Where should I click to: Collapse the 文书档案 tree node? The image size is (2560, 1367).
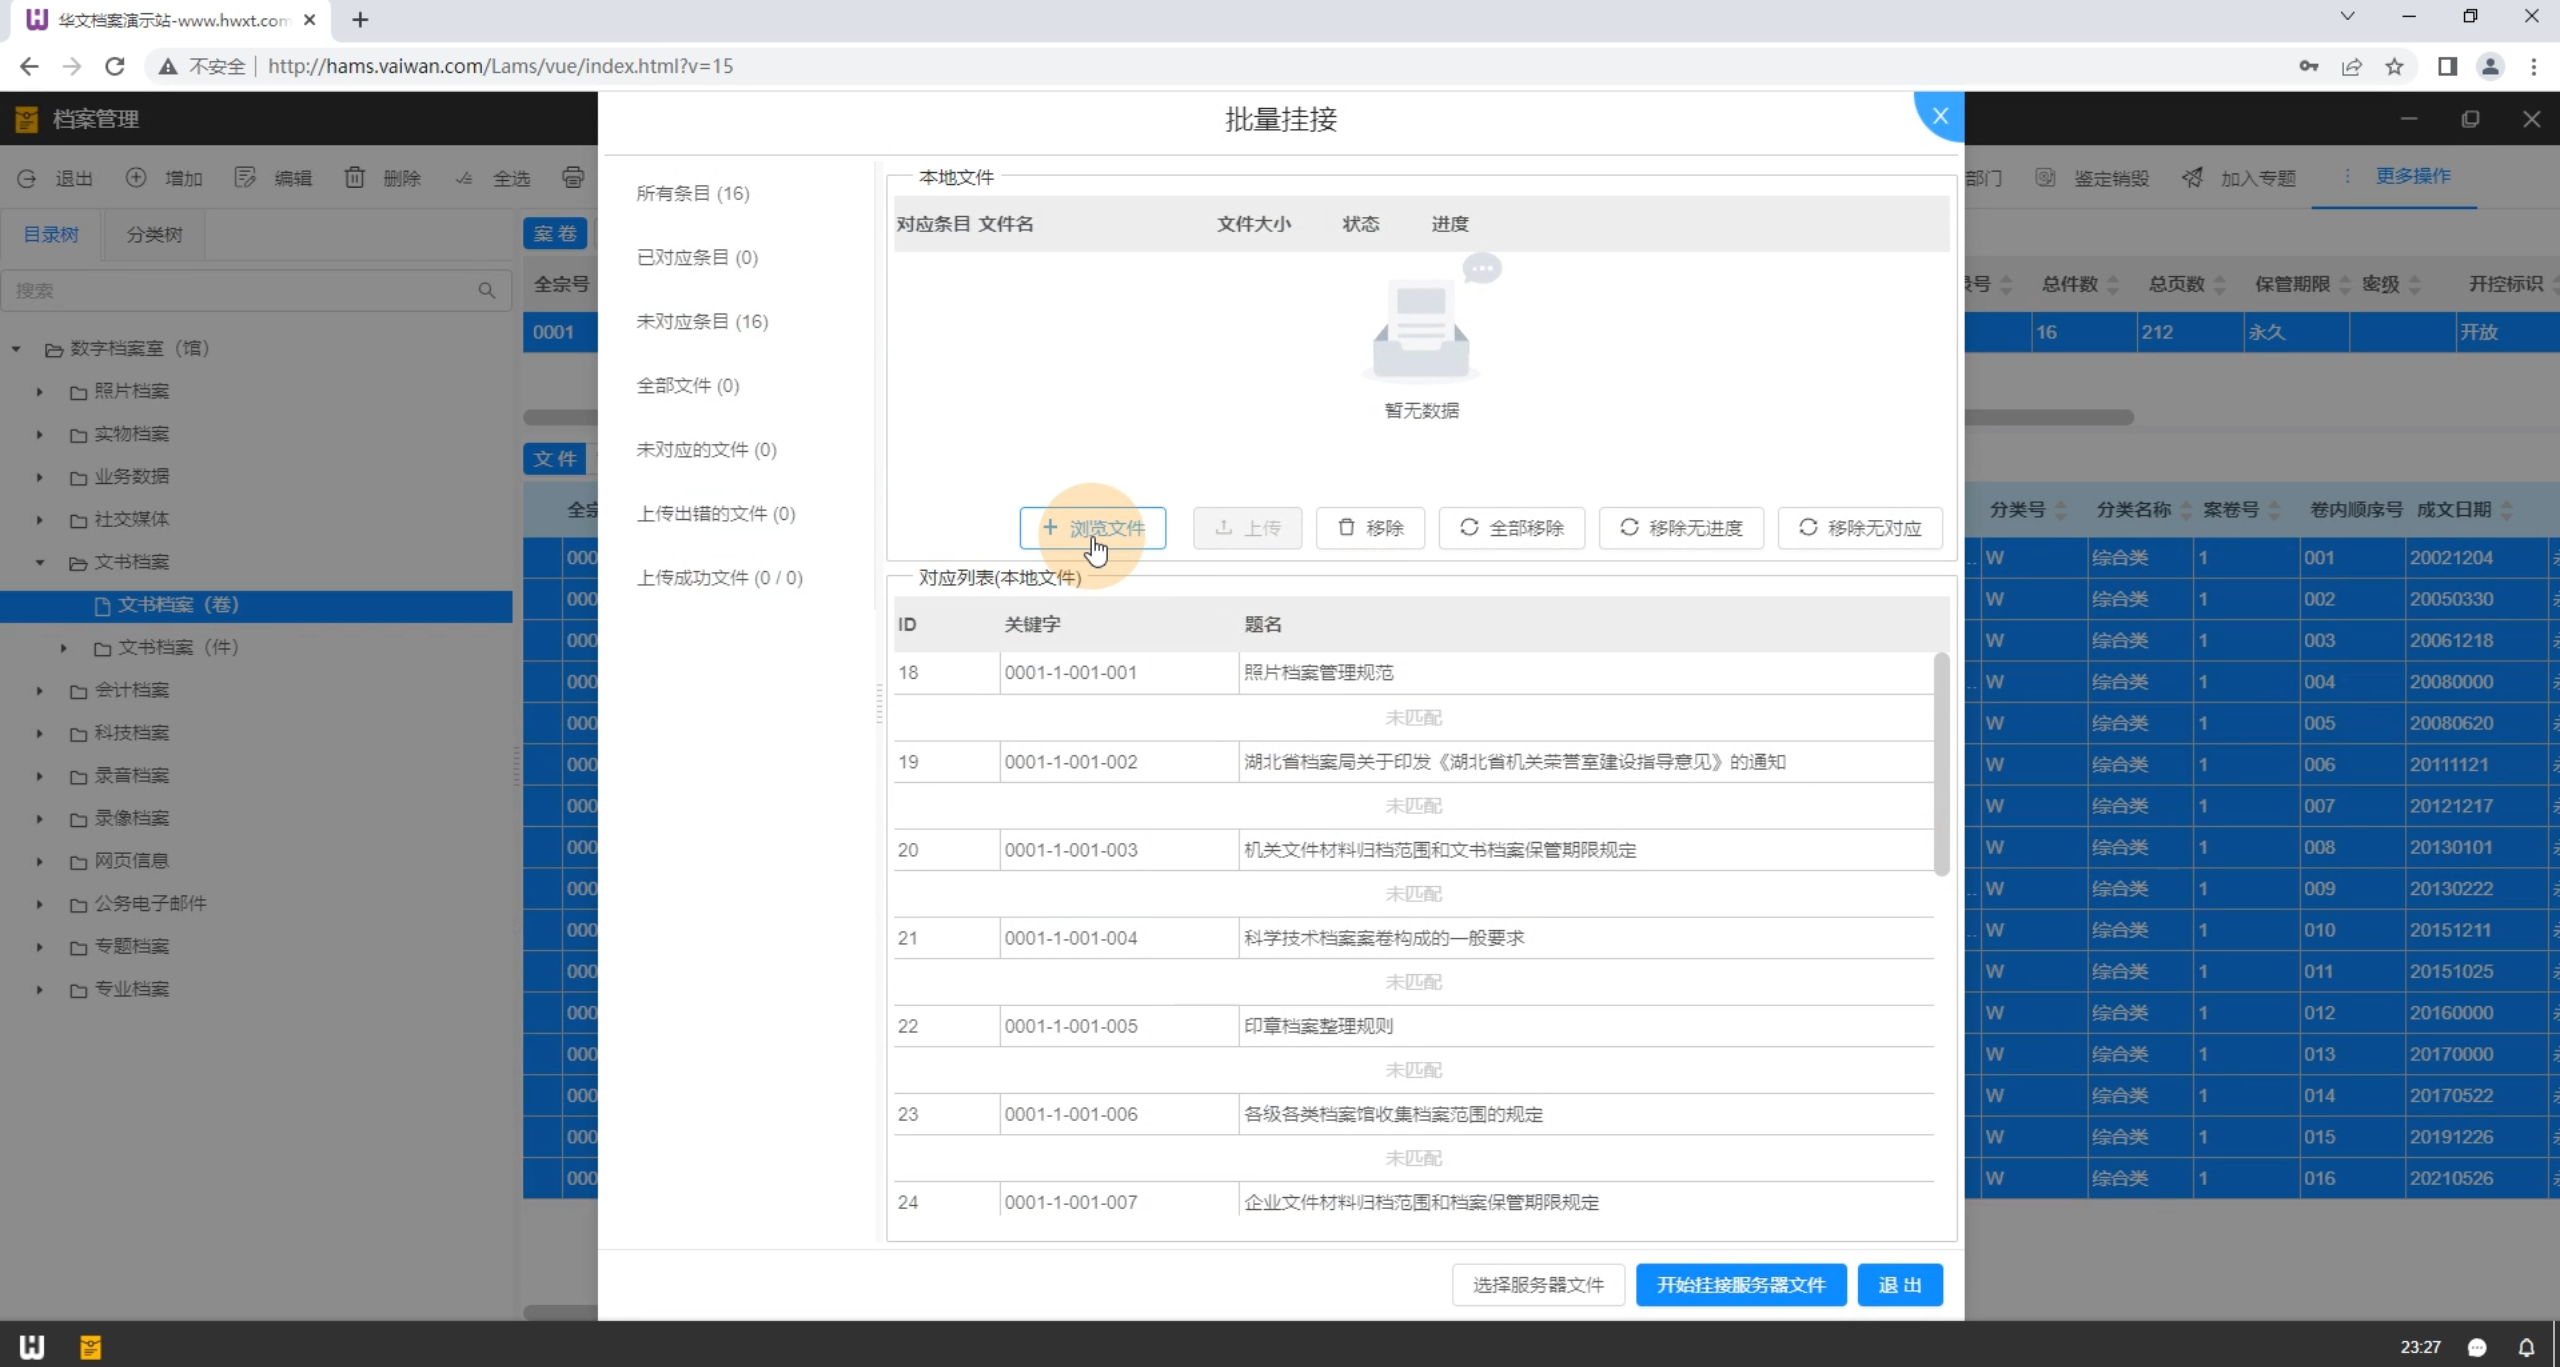point(40,562)
